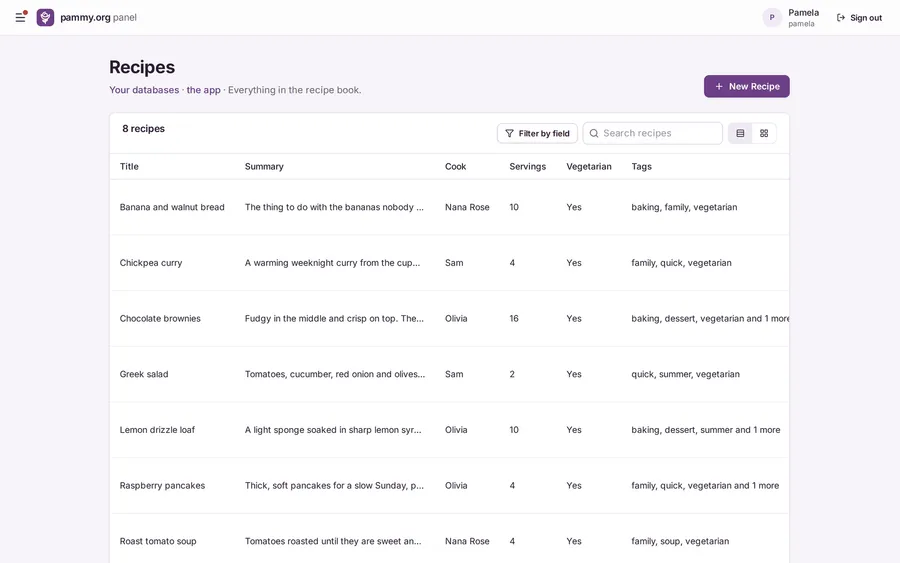900x563 pixels.
Task: Open the Chickpea curry recipe
Action: tap(151, 263)
